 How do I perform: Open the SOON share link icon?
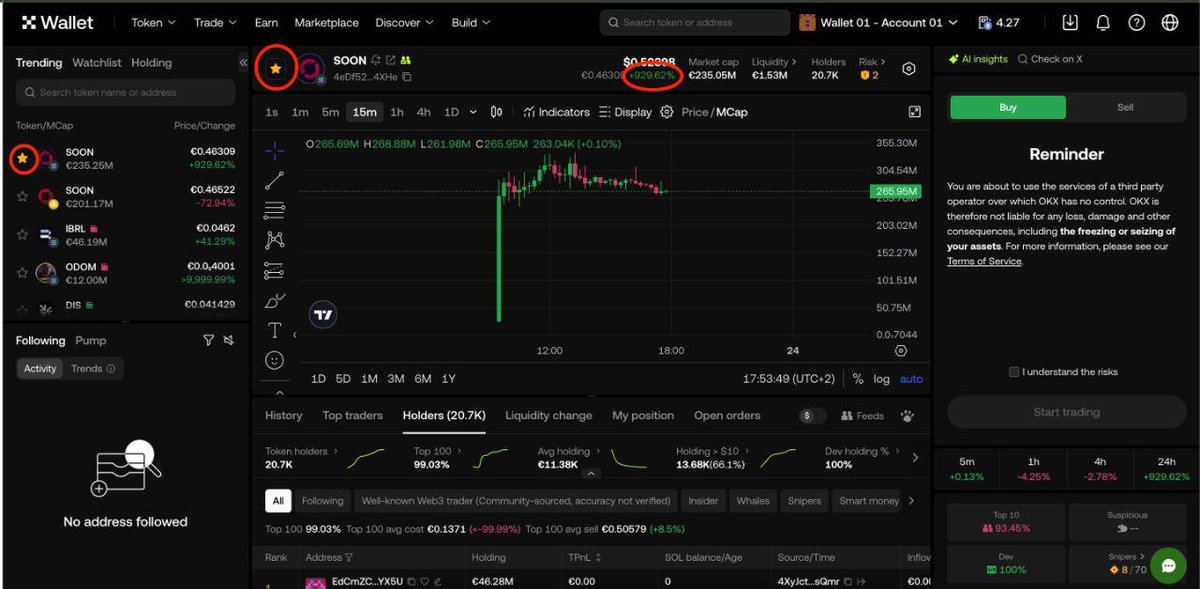[391, 61]
